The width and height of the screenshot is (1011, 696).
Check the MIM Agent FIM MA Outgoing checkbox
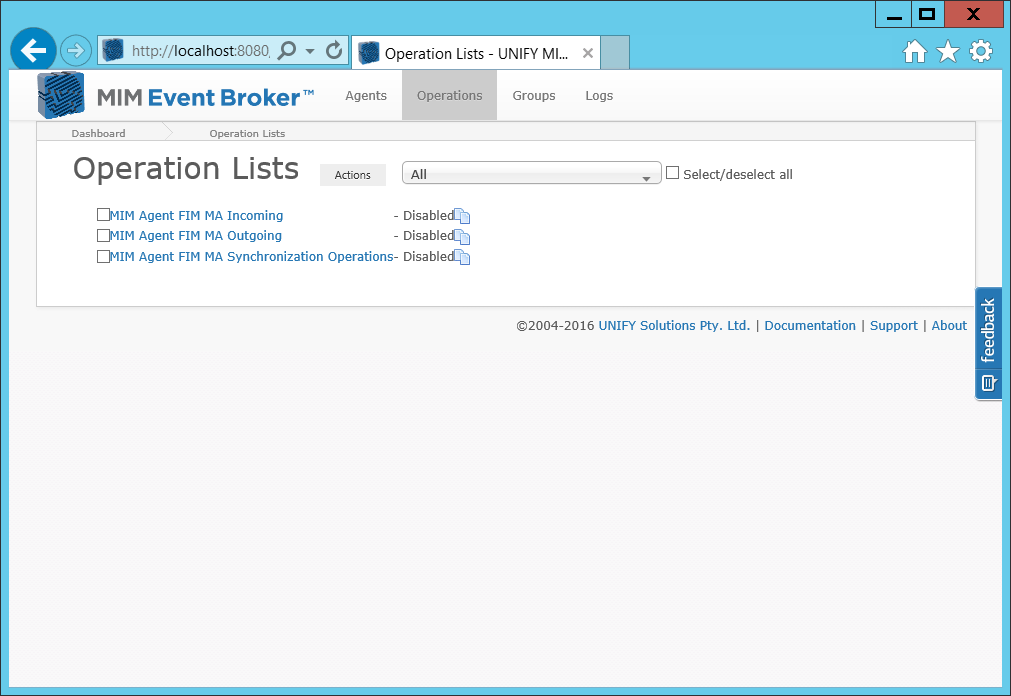[103, 235]
